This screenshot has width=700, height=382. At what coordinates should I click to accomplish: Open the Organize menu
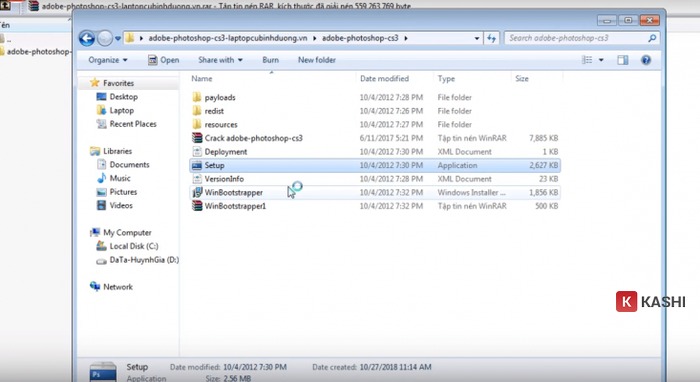coord(108,60)
